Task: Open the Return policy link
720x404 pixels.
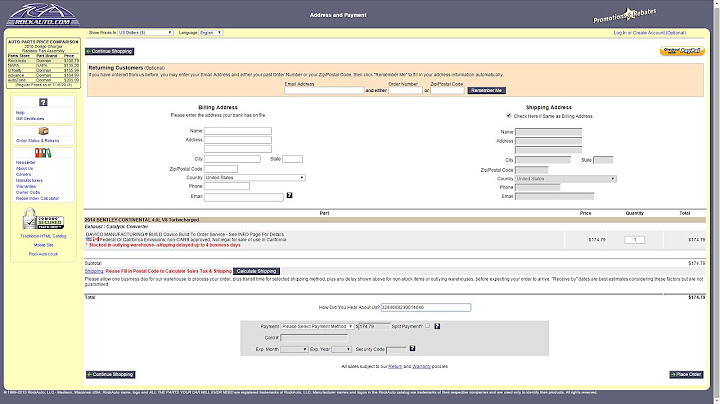Action: pos(395,366)
